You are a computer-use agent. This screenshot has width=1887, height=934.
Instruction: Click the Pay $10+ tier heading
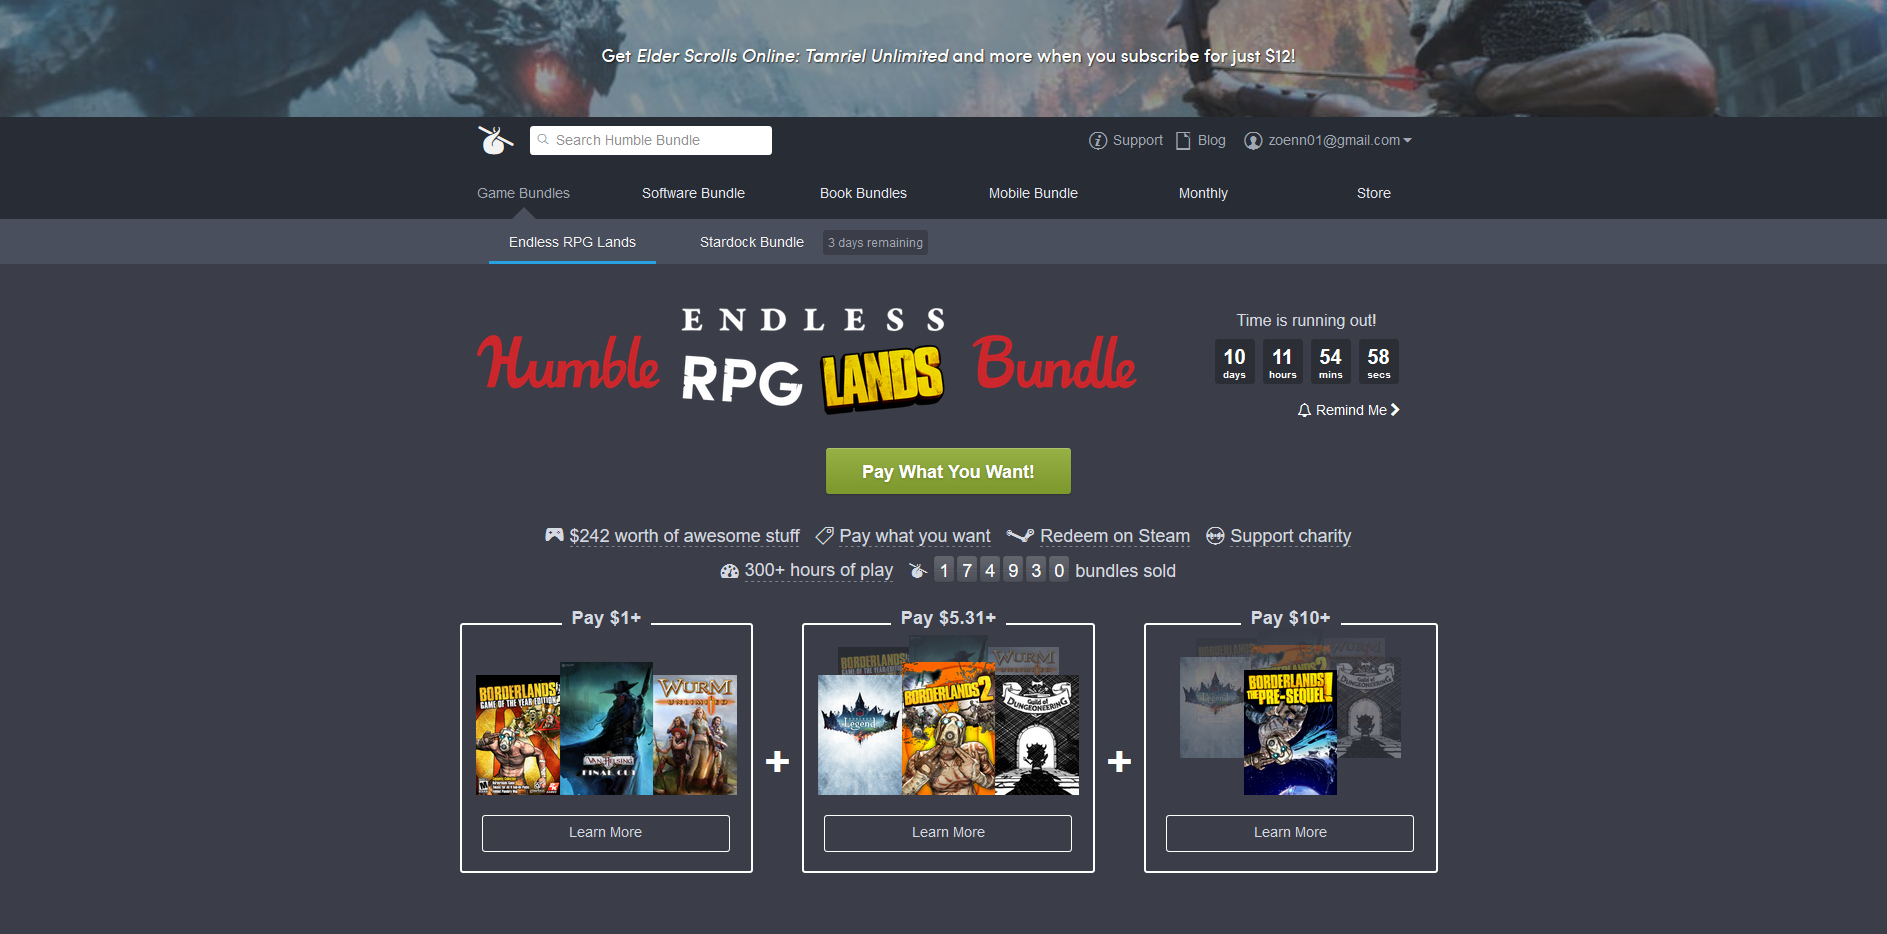tap(1290, 618)
